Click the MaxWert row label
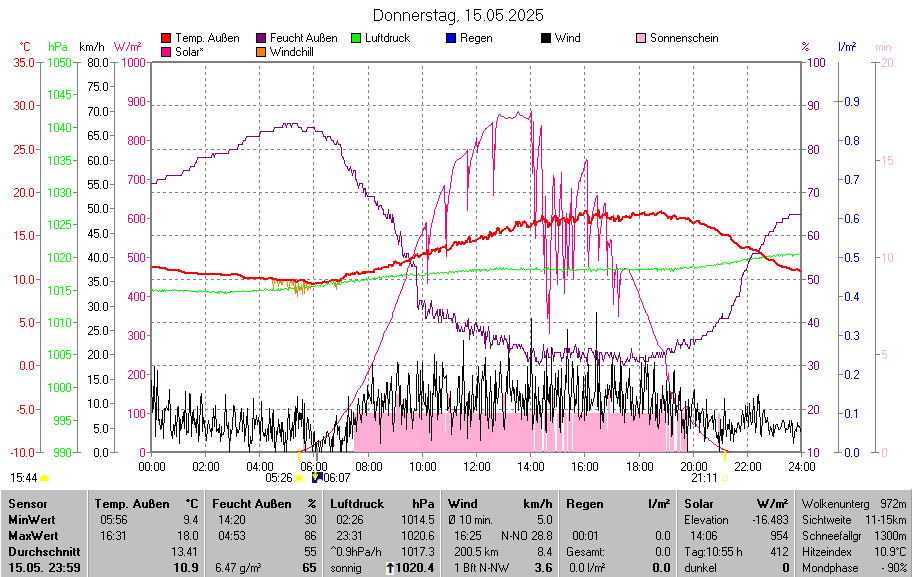 pyautogui.click(x=33, y=536)
